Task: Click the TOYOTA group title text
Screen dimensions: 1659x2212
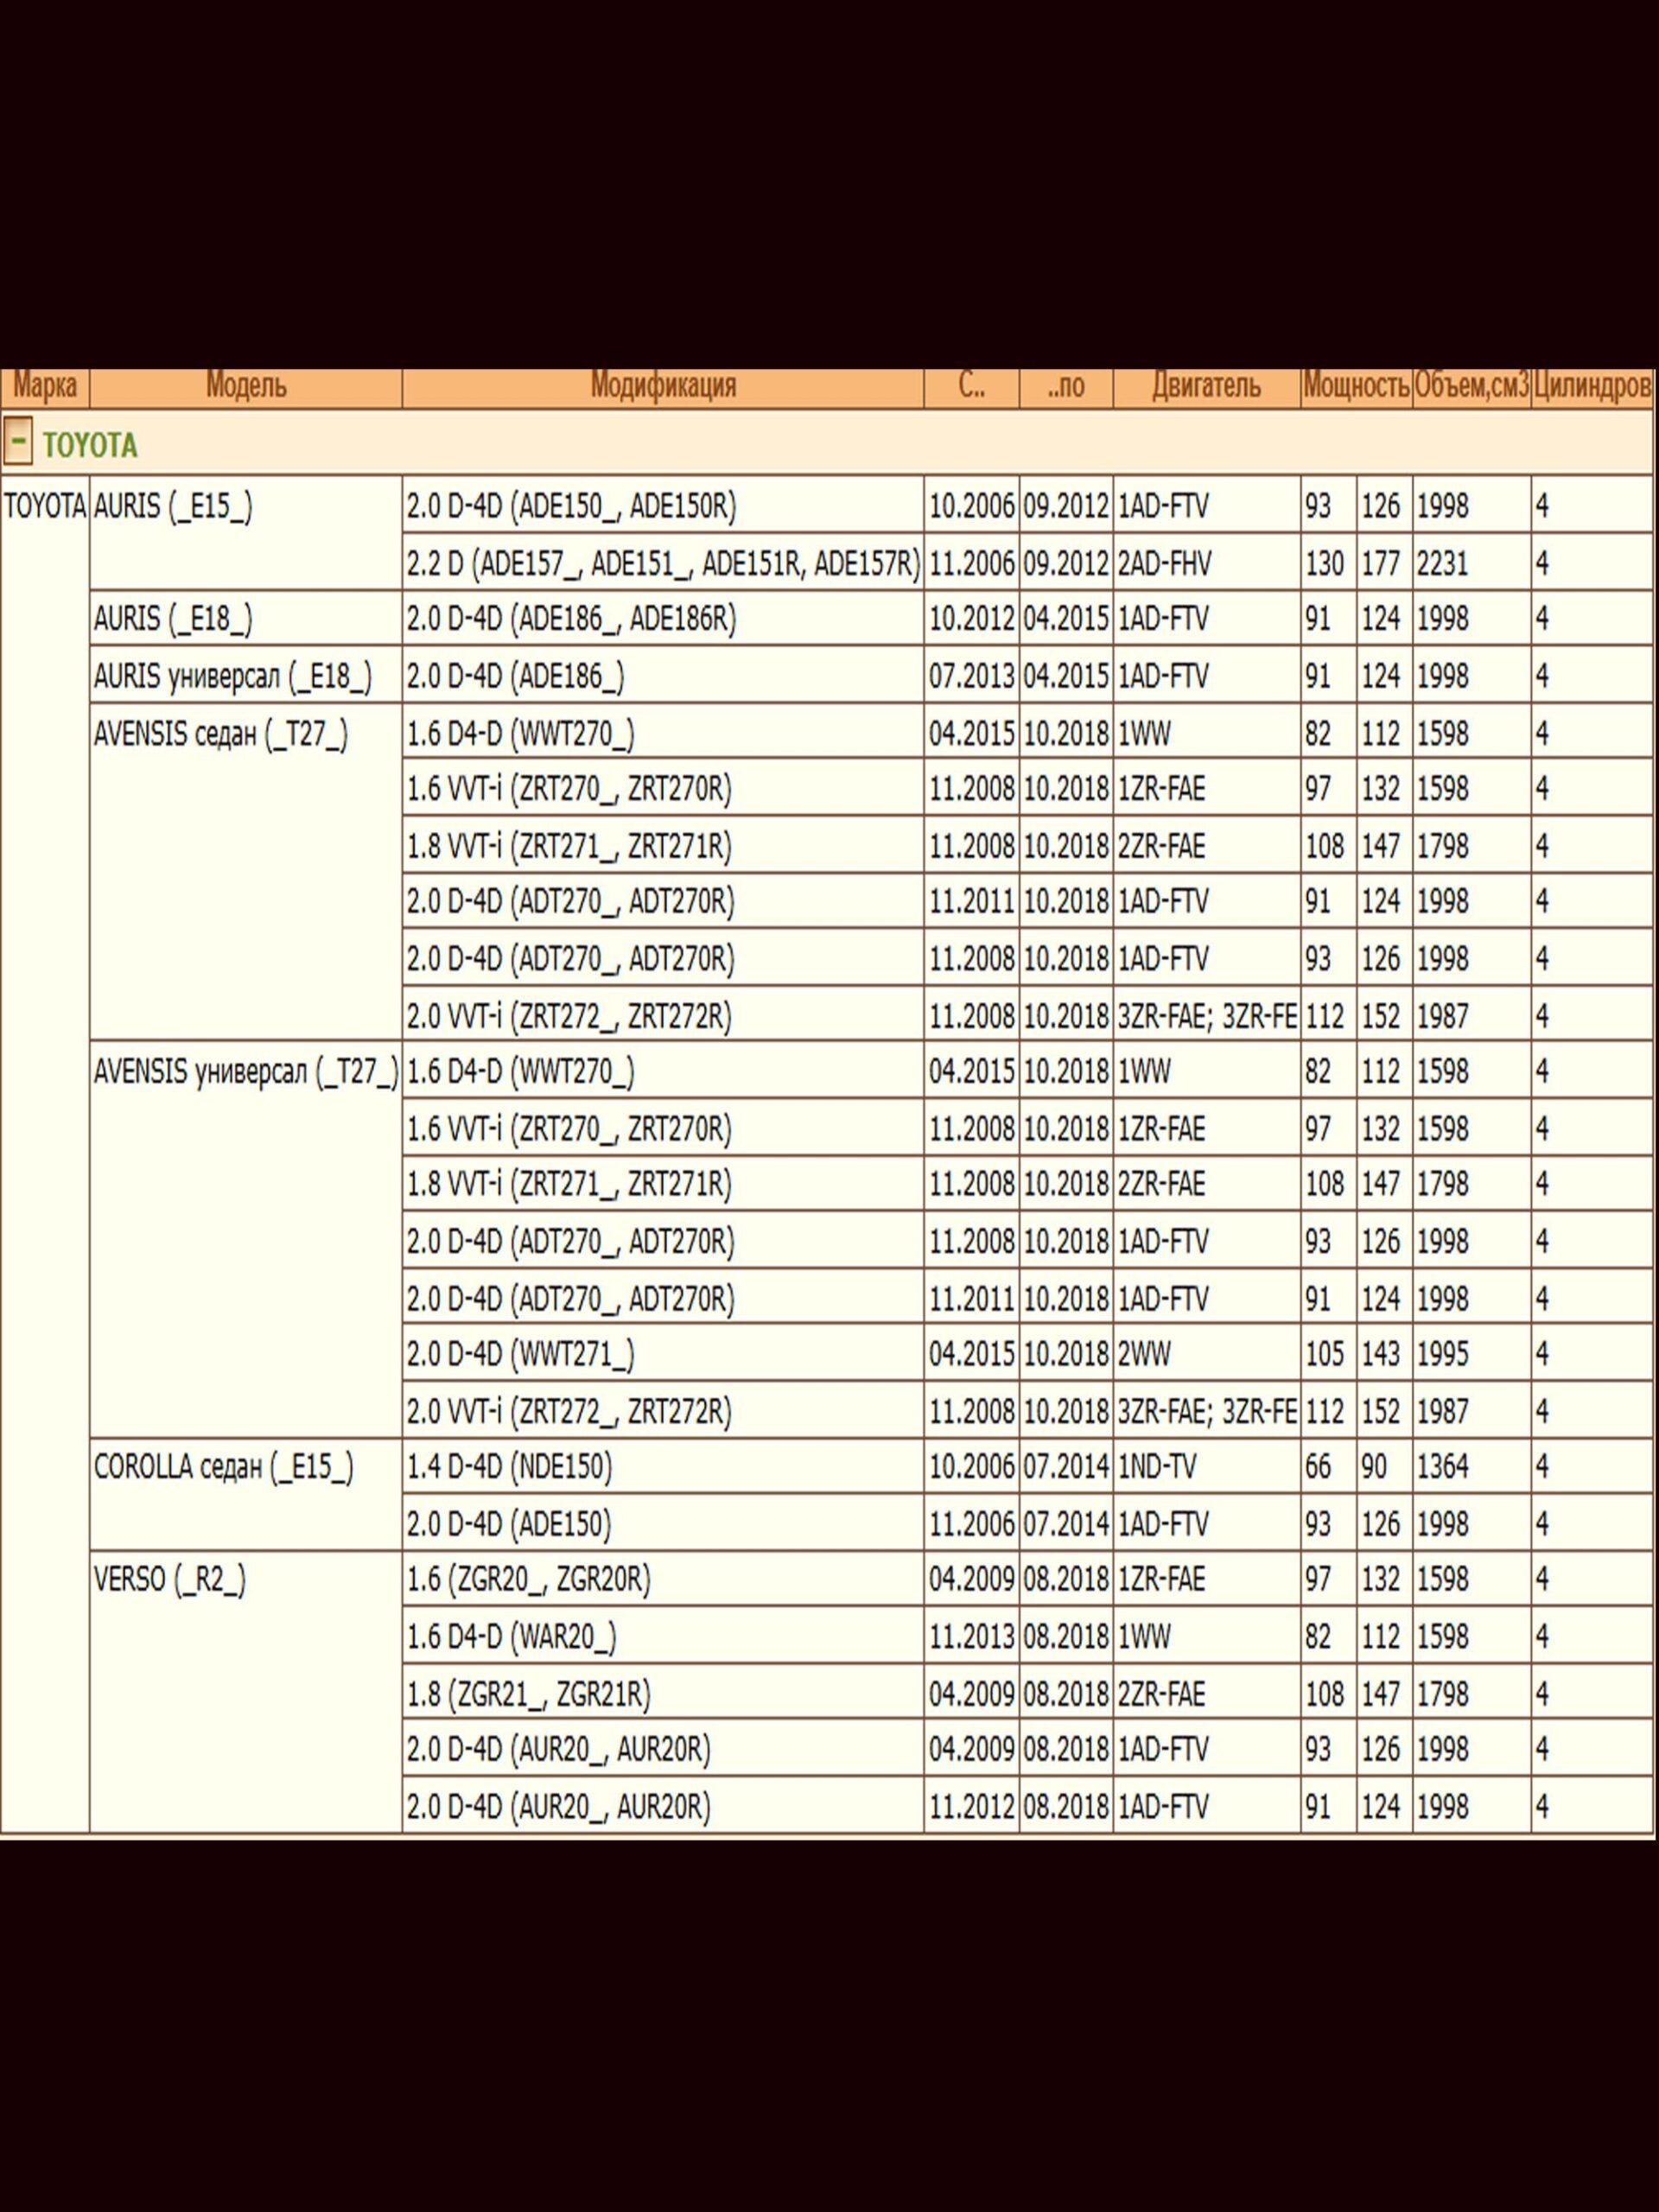Action: (x=90, y=445)
